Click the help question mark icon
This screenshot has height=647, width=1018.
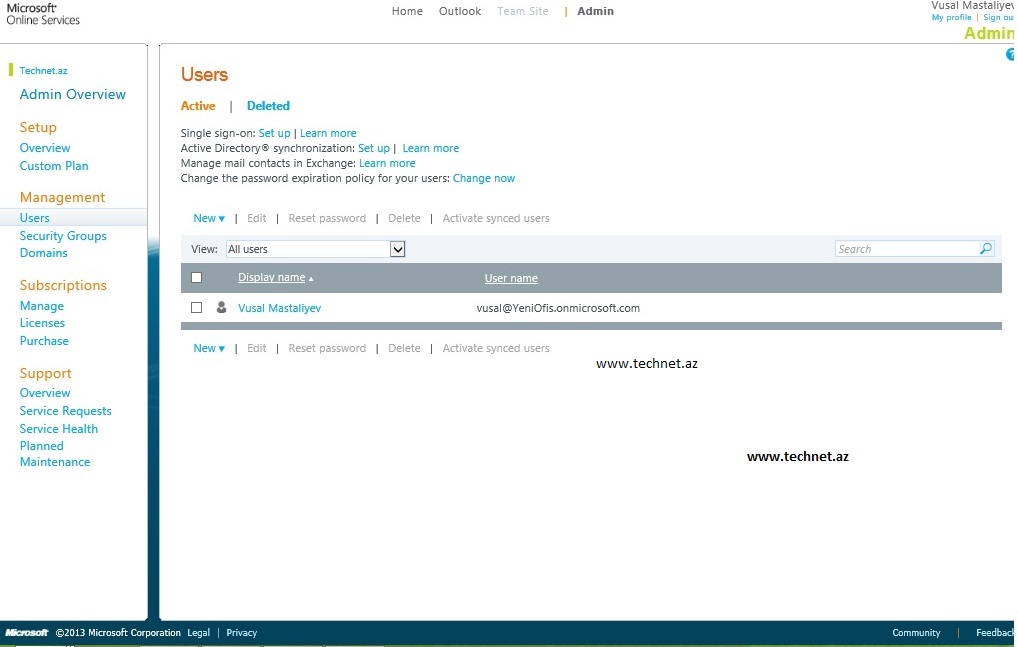click(1010, 55)
